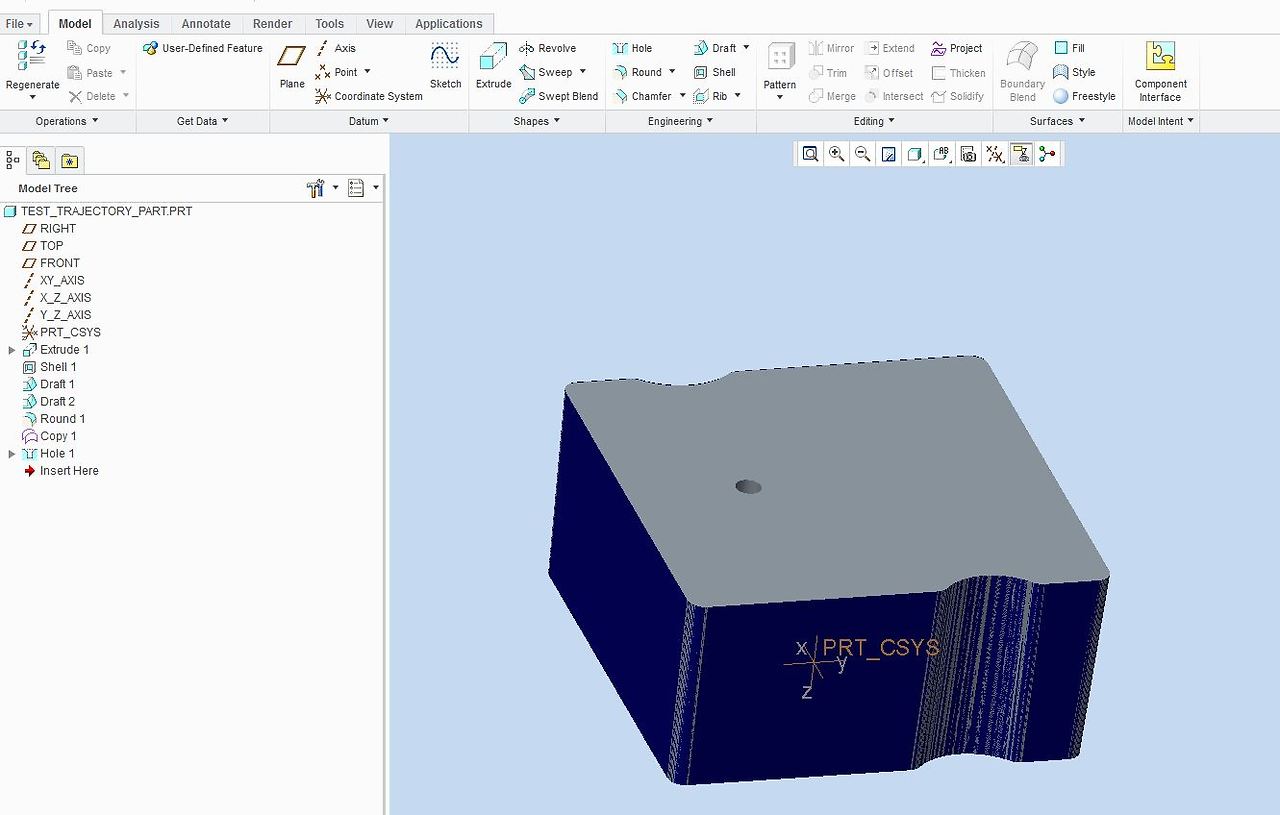
Task: Toggle spin center display
Action: 1047,154
